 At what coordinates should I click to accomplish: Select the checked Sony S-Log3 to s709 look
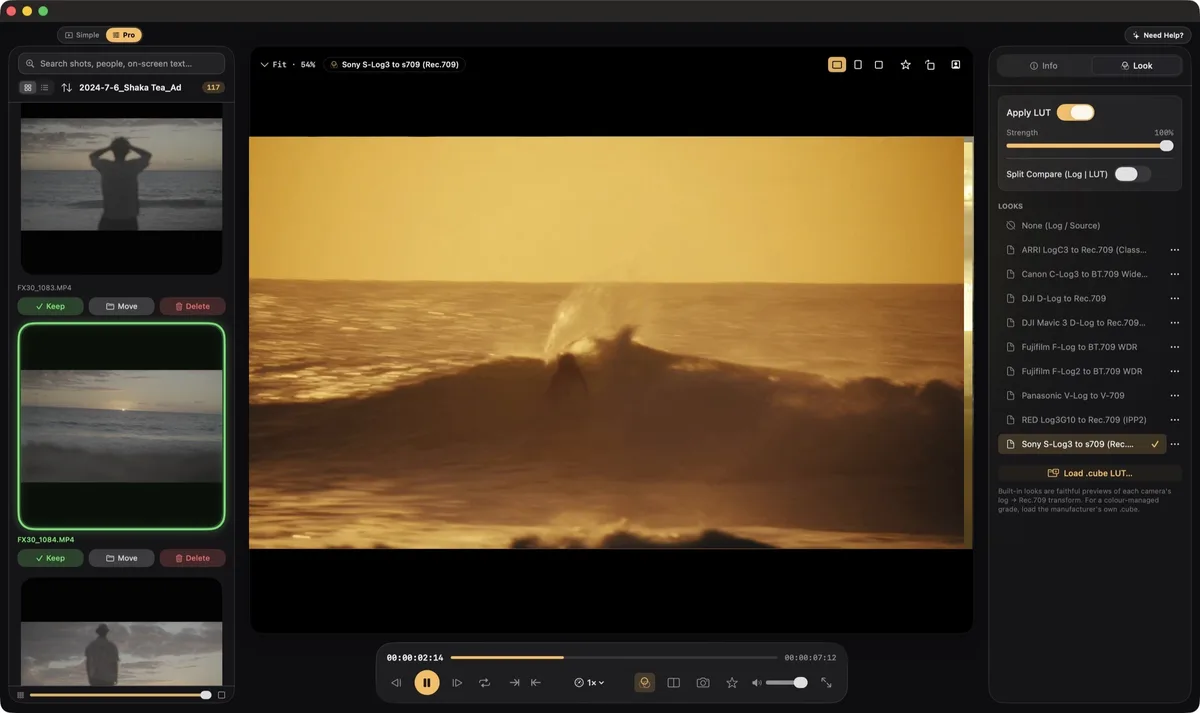click(1082, 444)
